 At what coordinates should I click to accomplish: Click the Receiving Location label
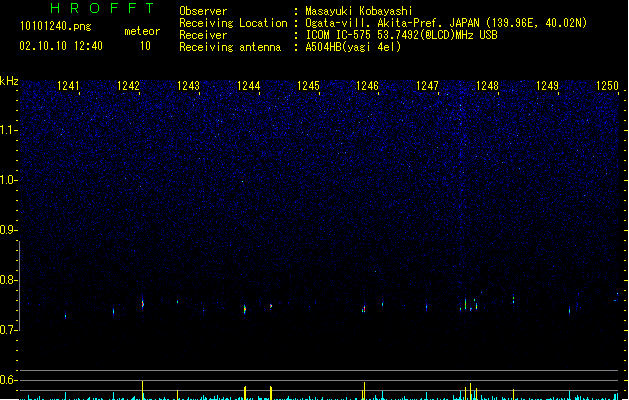(x=233, y=23)
